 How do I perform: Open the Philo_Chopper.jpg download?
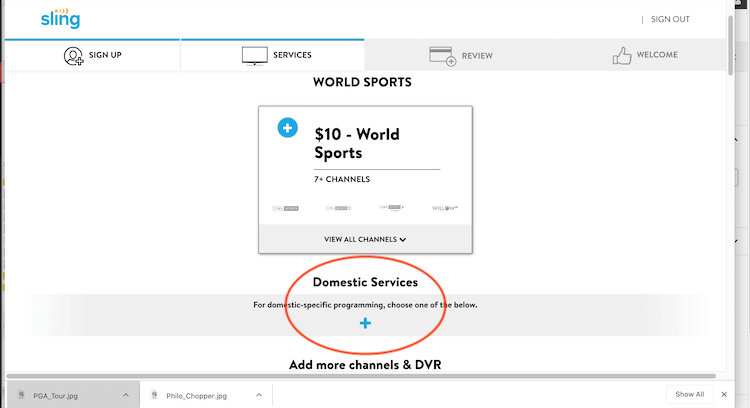pyautogui.click(x=197, y=396)
